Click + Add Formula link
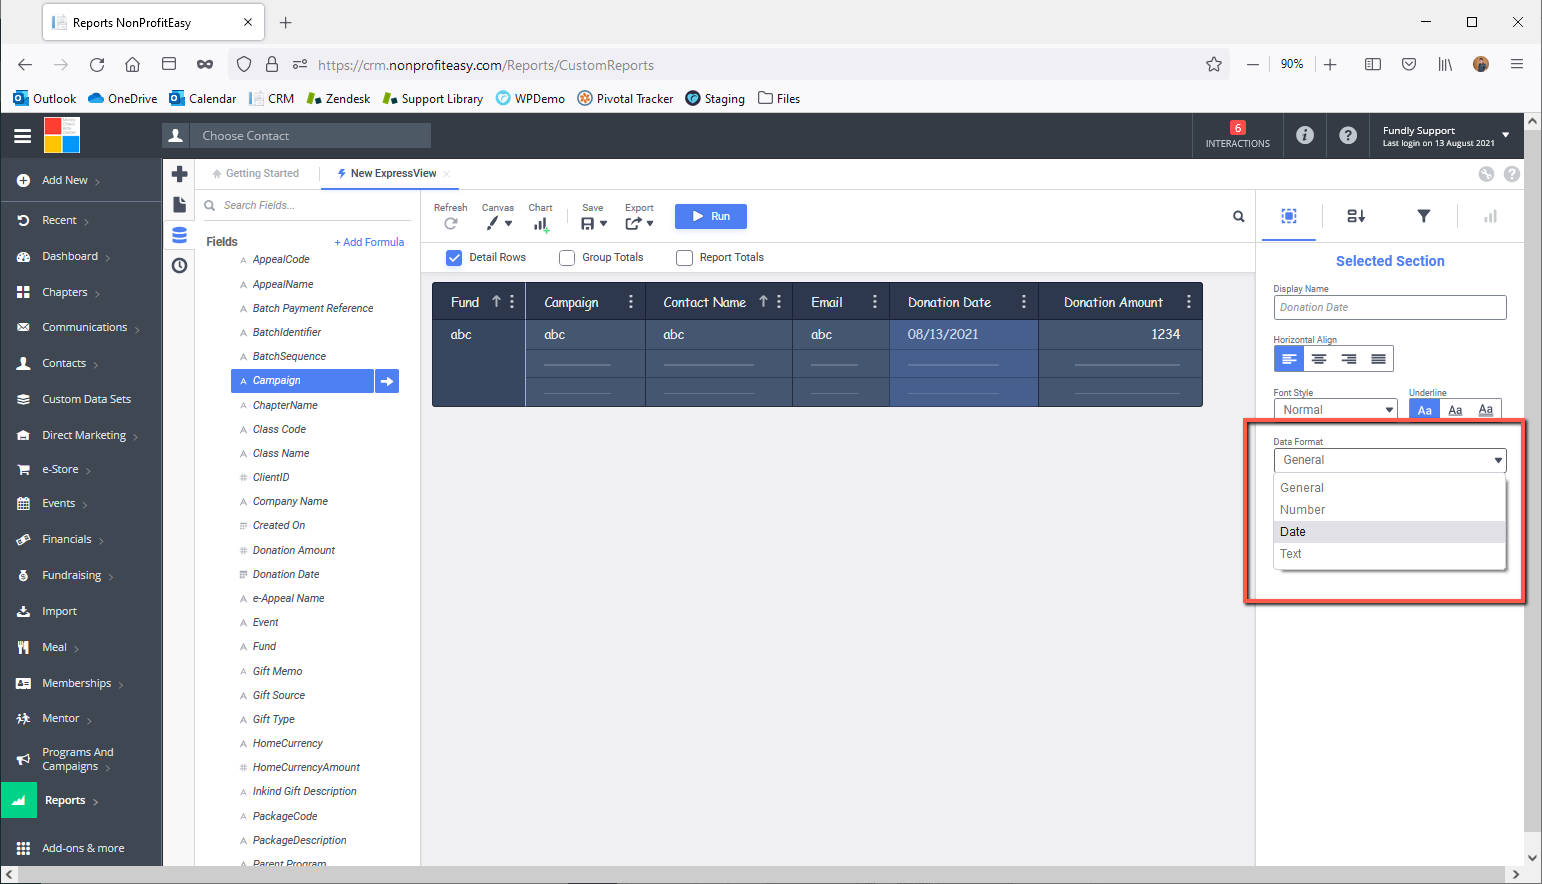Image resolution: width=1542 pixels, height=884 pixels. pyautogui.click(x=369, y=242)
